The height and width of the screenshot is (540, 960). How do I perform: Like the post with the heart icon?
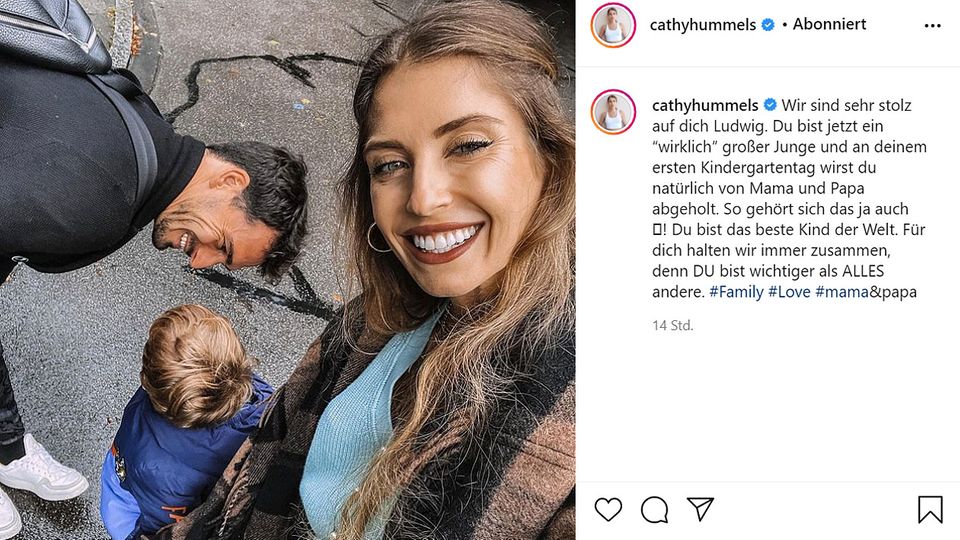point(608,509)
